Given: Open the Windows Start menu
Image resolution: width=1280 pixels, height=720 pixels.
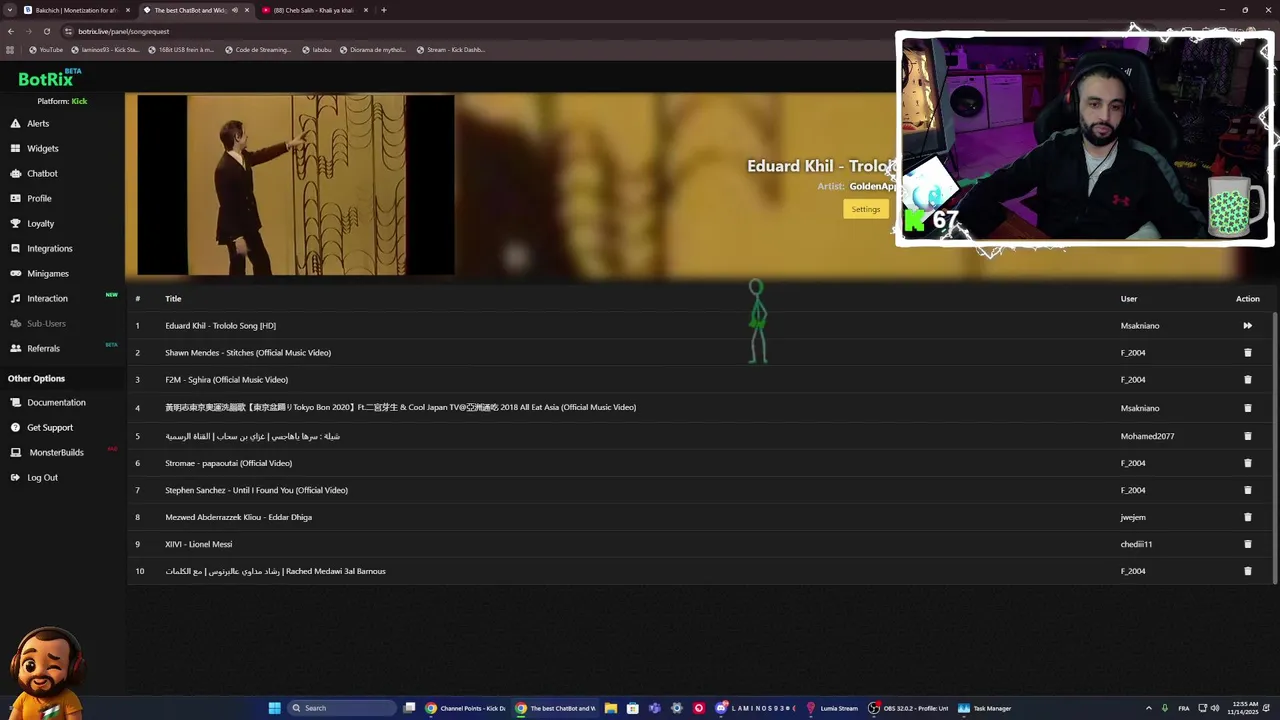Looking at the screenshot, I should click(274, 708).
